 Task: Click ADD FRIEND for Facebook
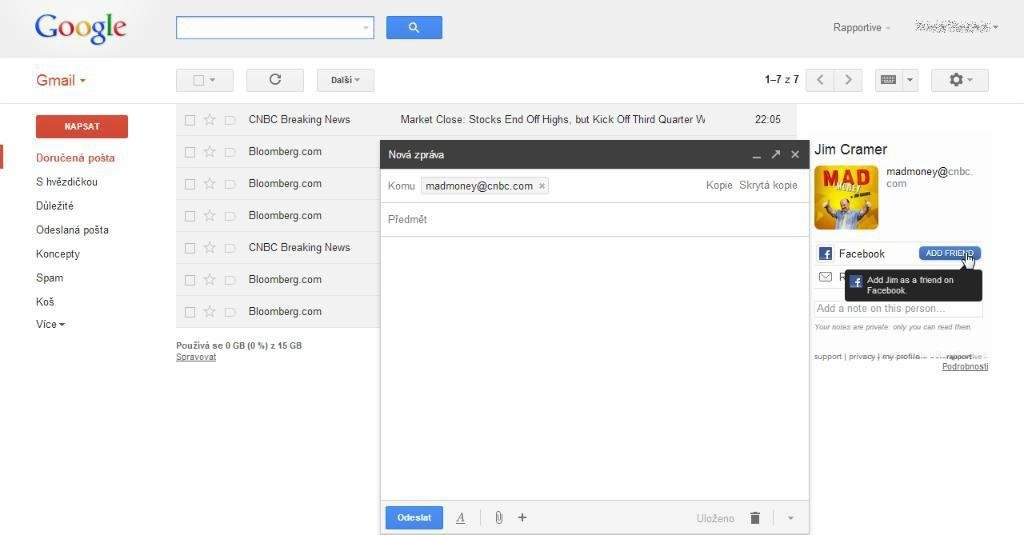click(x=950, y=253)
